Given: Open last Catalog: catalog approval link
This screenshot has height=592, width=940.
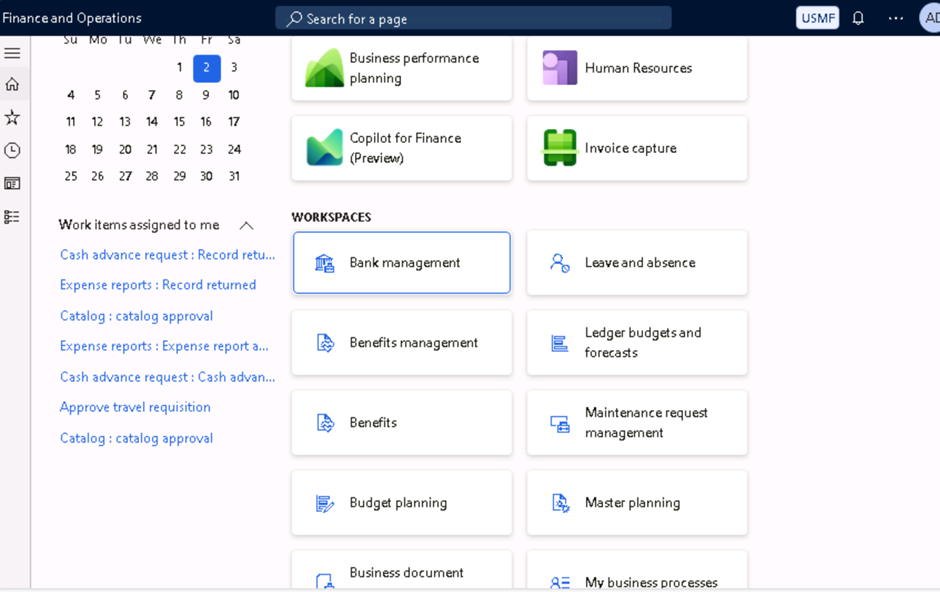Looking at the screenshot, I should click(136, 438).
